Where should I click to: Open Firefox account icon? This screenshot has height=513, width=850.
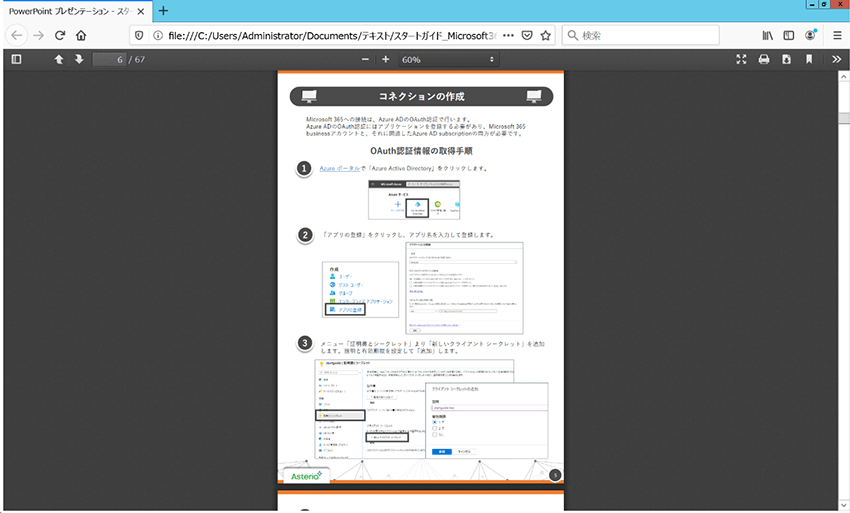click(810, 35)
